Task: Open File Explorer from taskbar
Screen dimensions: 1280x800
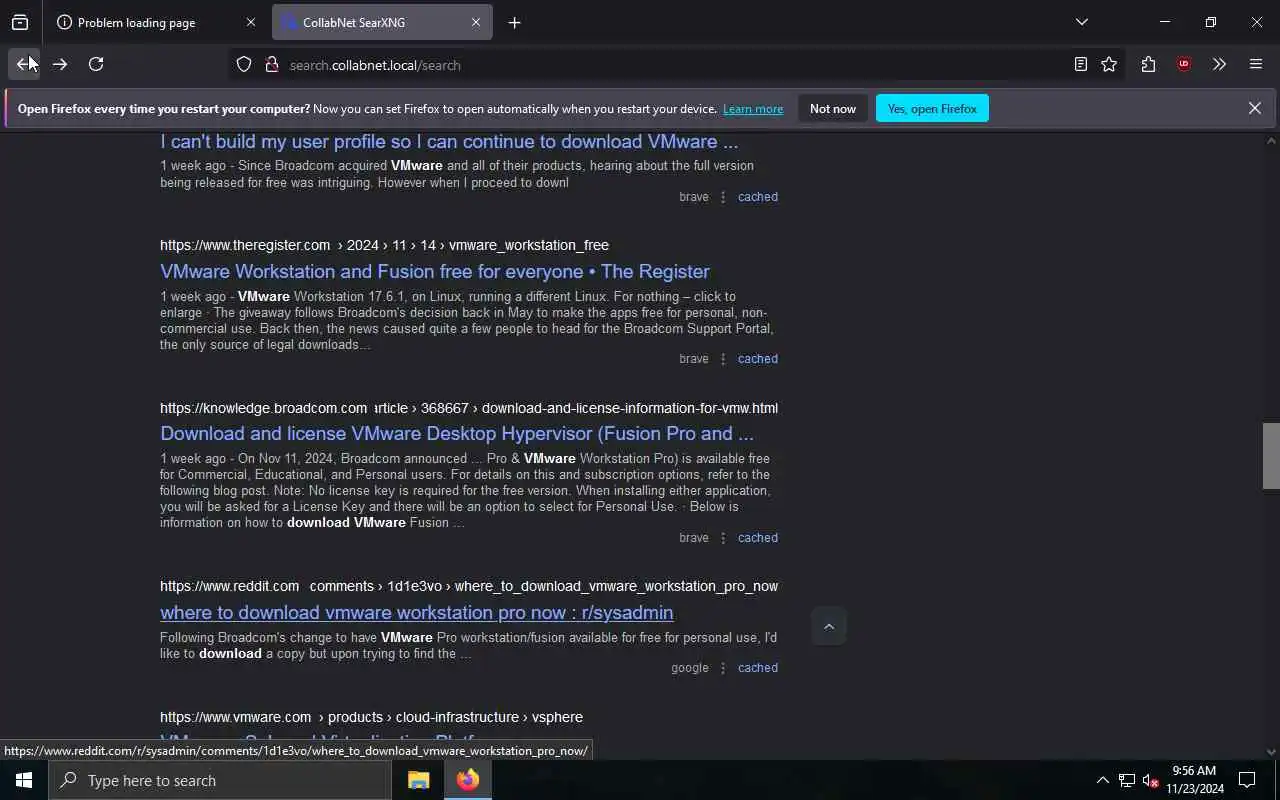Action: [x=418, y=780]
